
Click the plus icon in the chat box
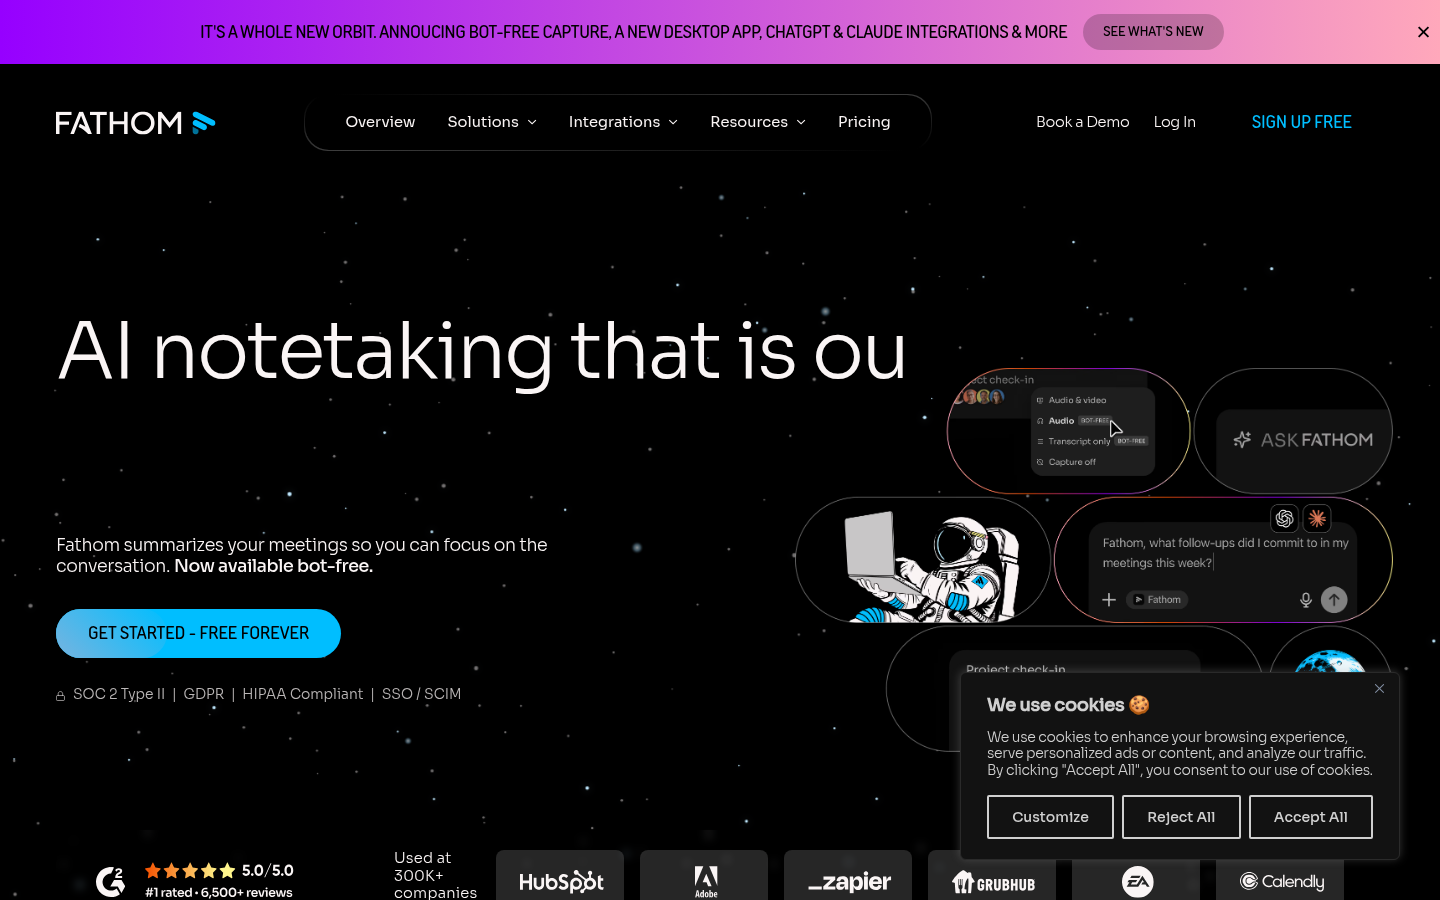pos(1109,600)
